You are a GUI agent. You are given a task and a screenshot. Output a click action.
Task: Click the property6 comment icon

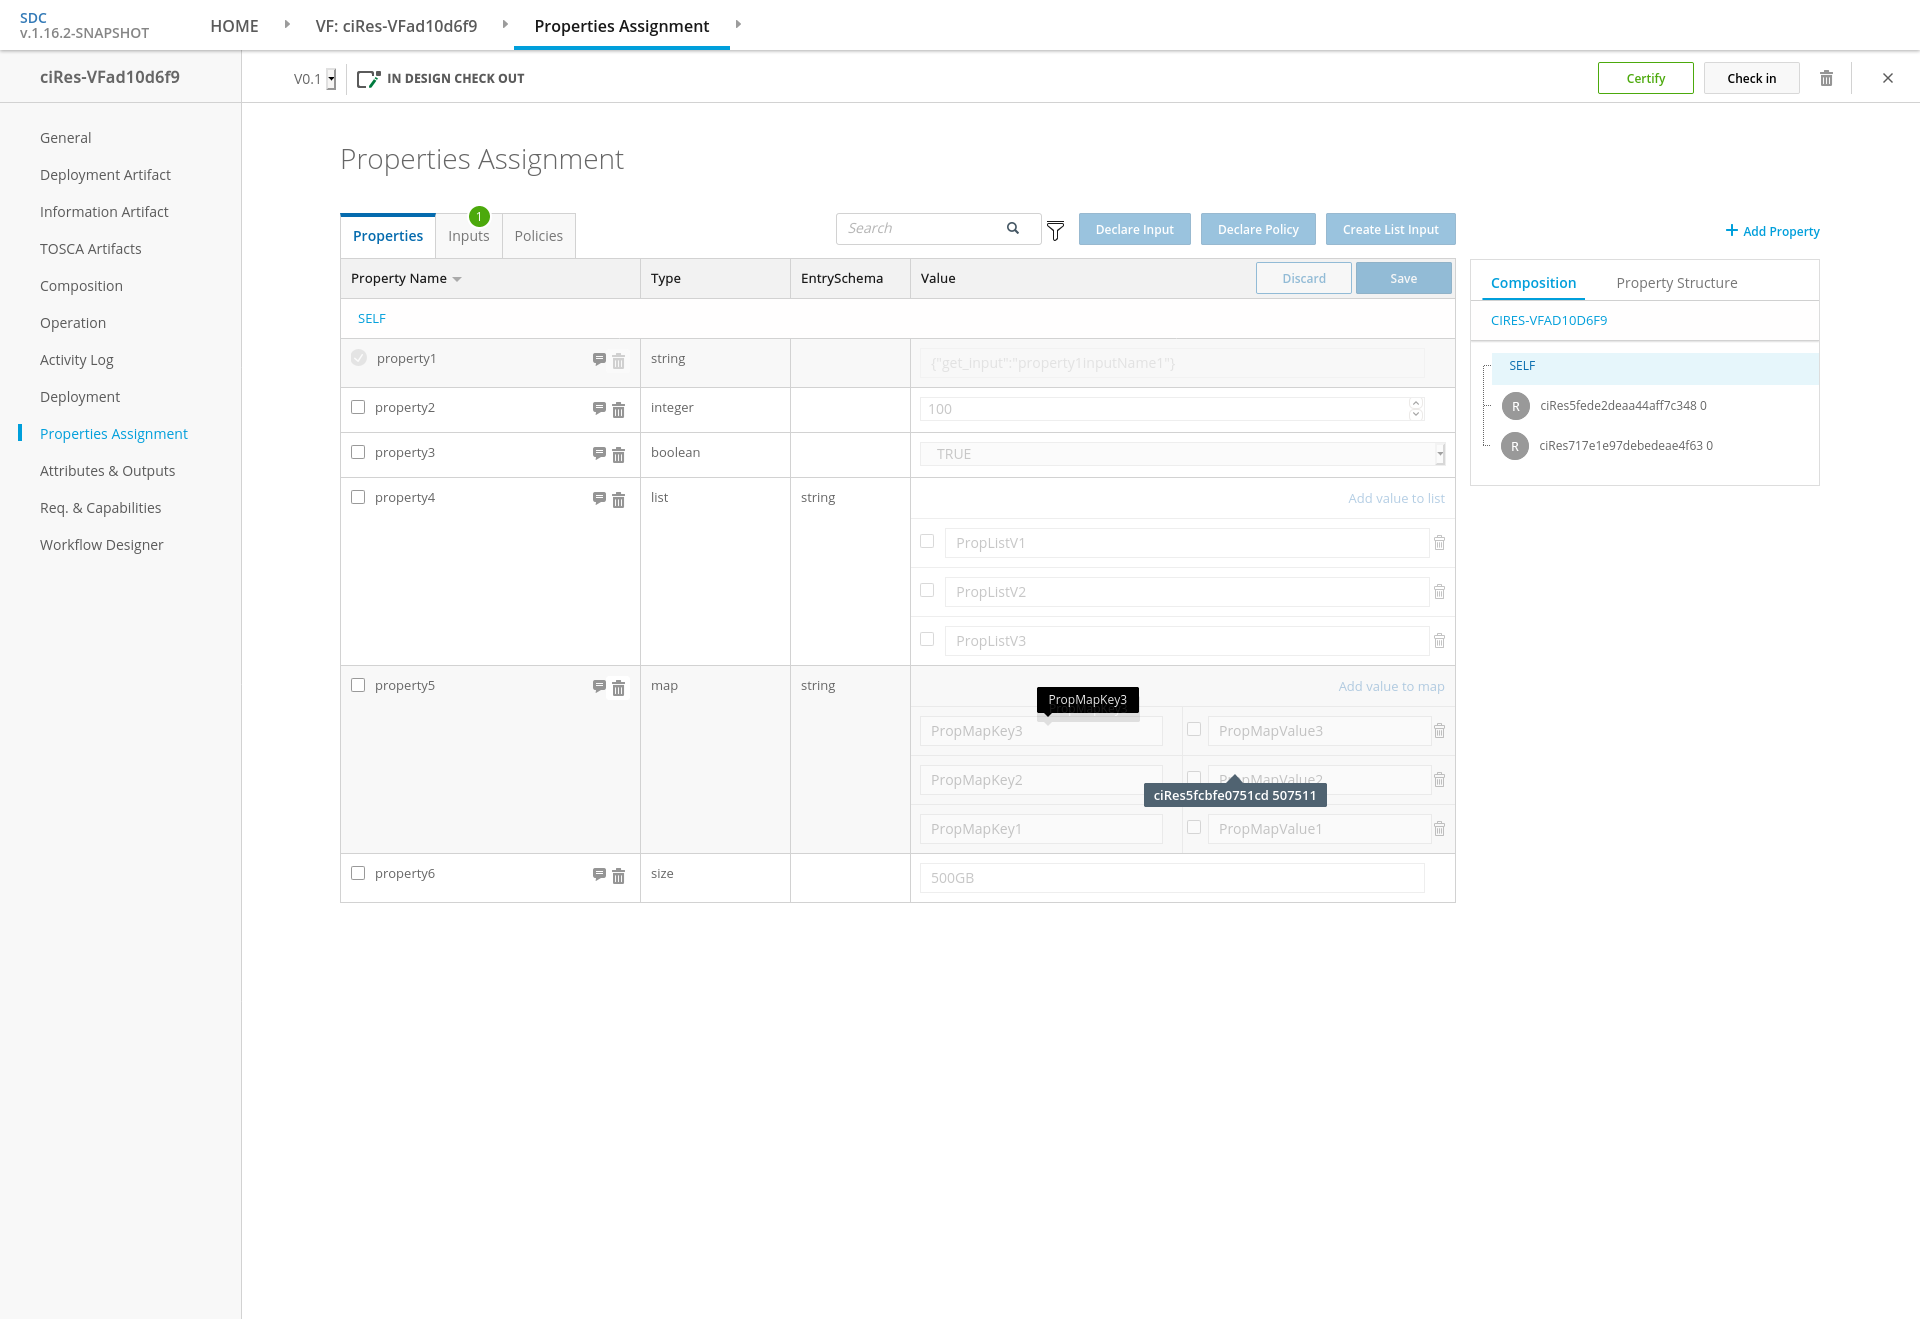coord(599,874)
